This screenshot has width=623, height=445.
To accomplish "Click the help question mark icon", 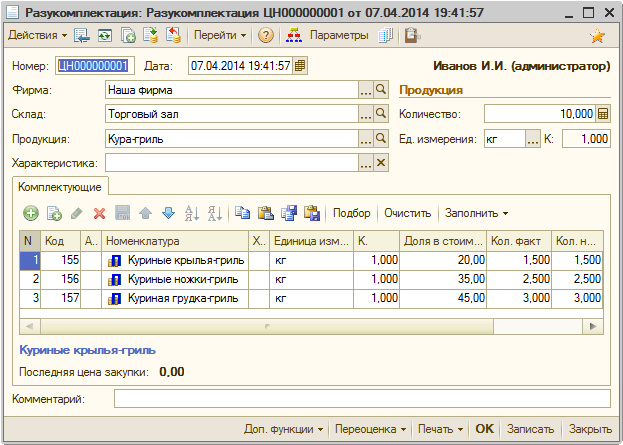I will tap(265, 35).
